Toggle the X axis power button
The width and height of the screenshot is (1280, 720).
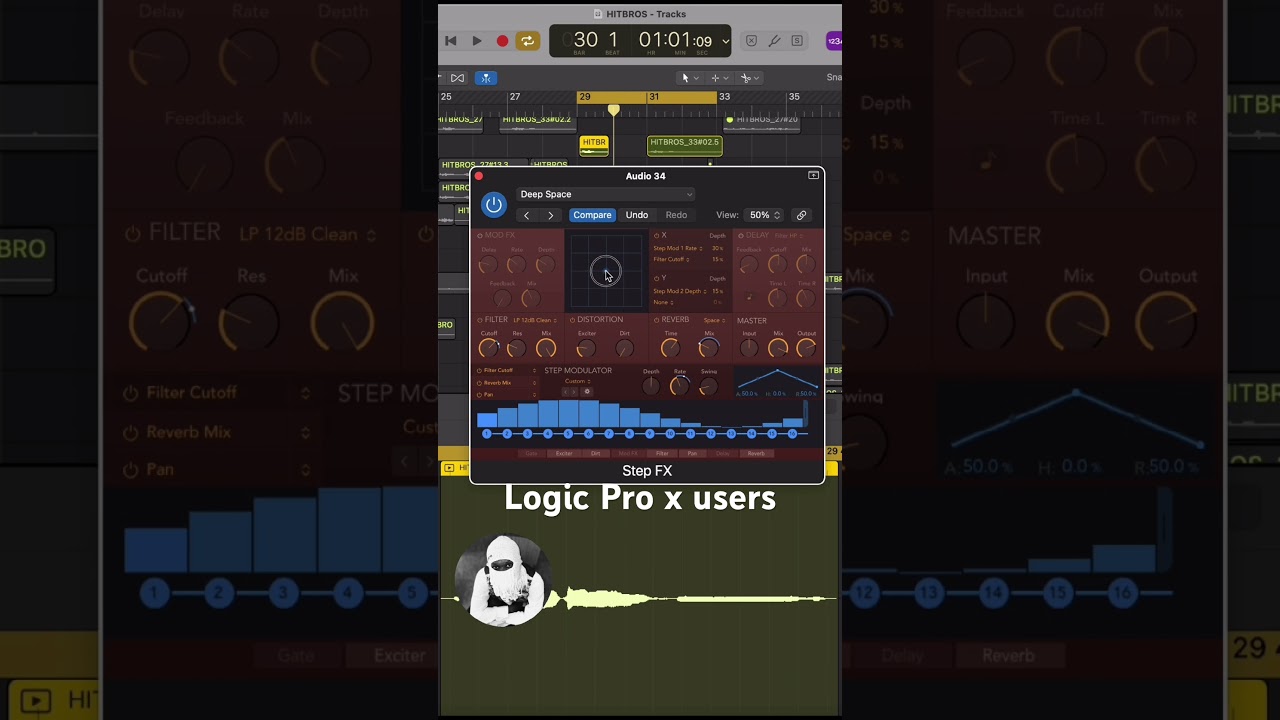pyautogui.click(x=656, y=236)
